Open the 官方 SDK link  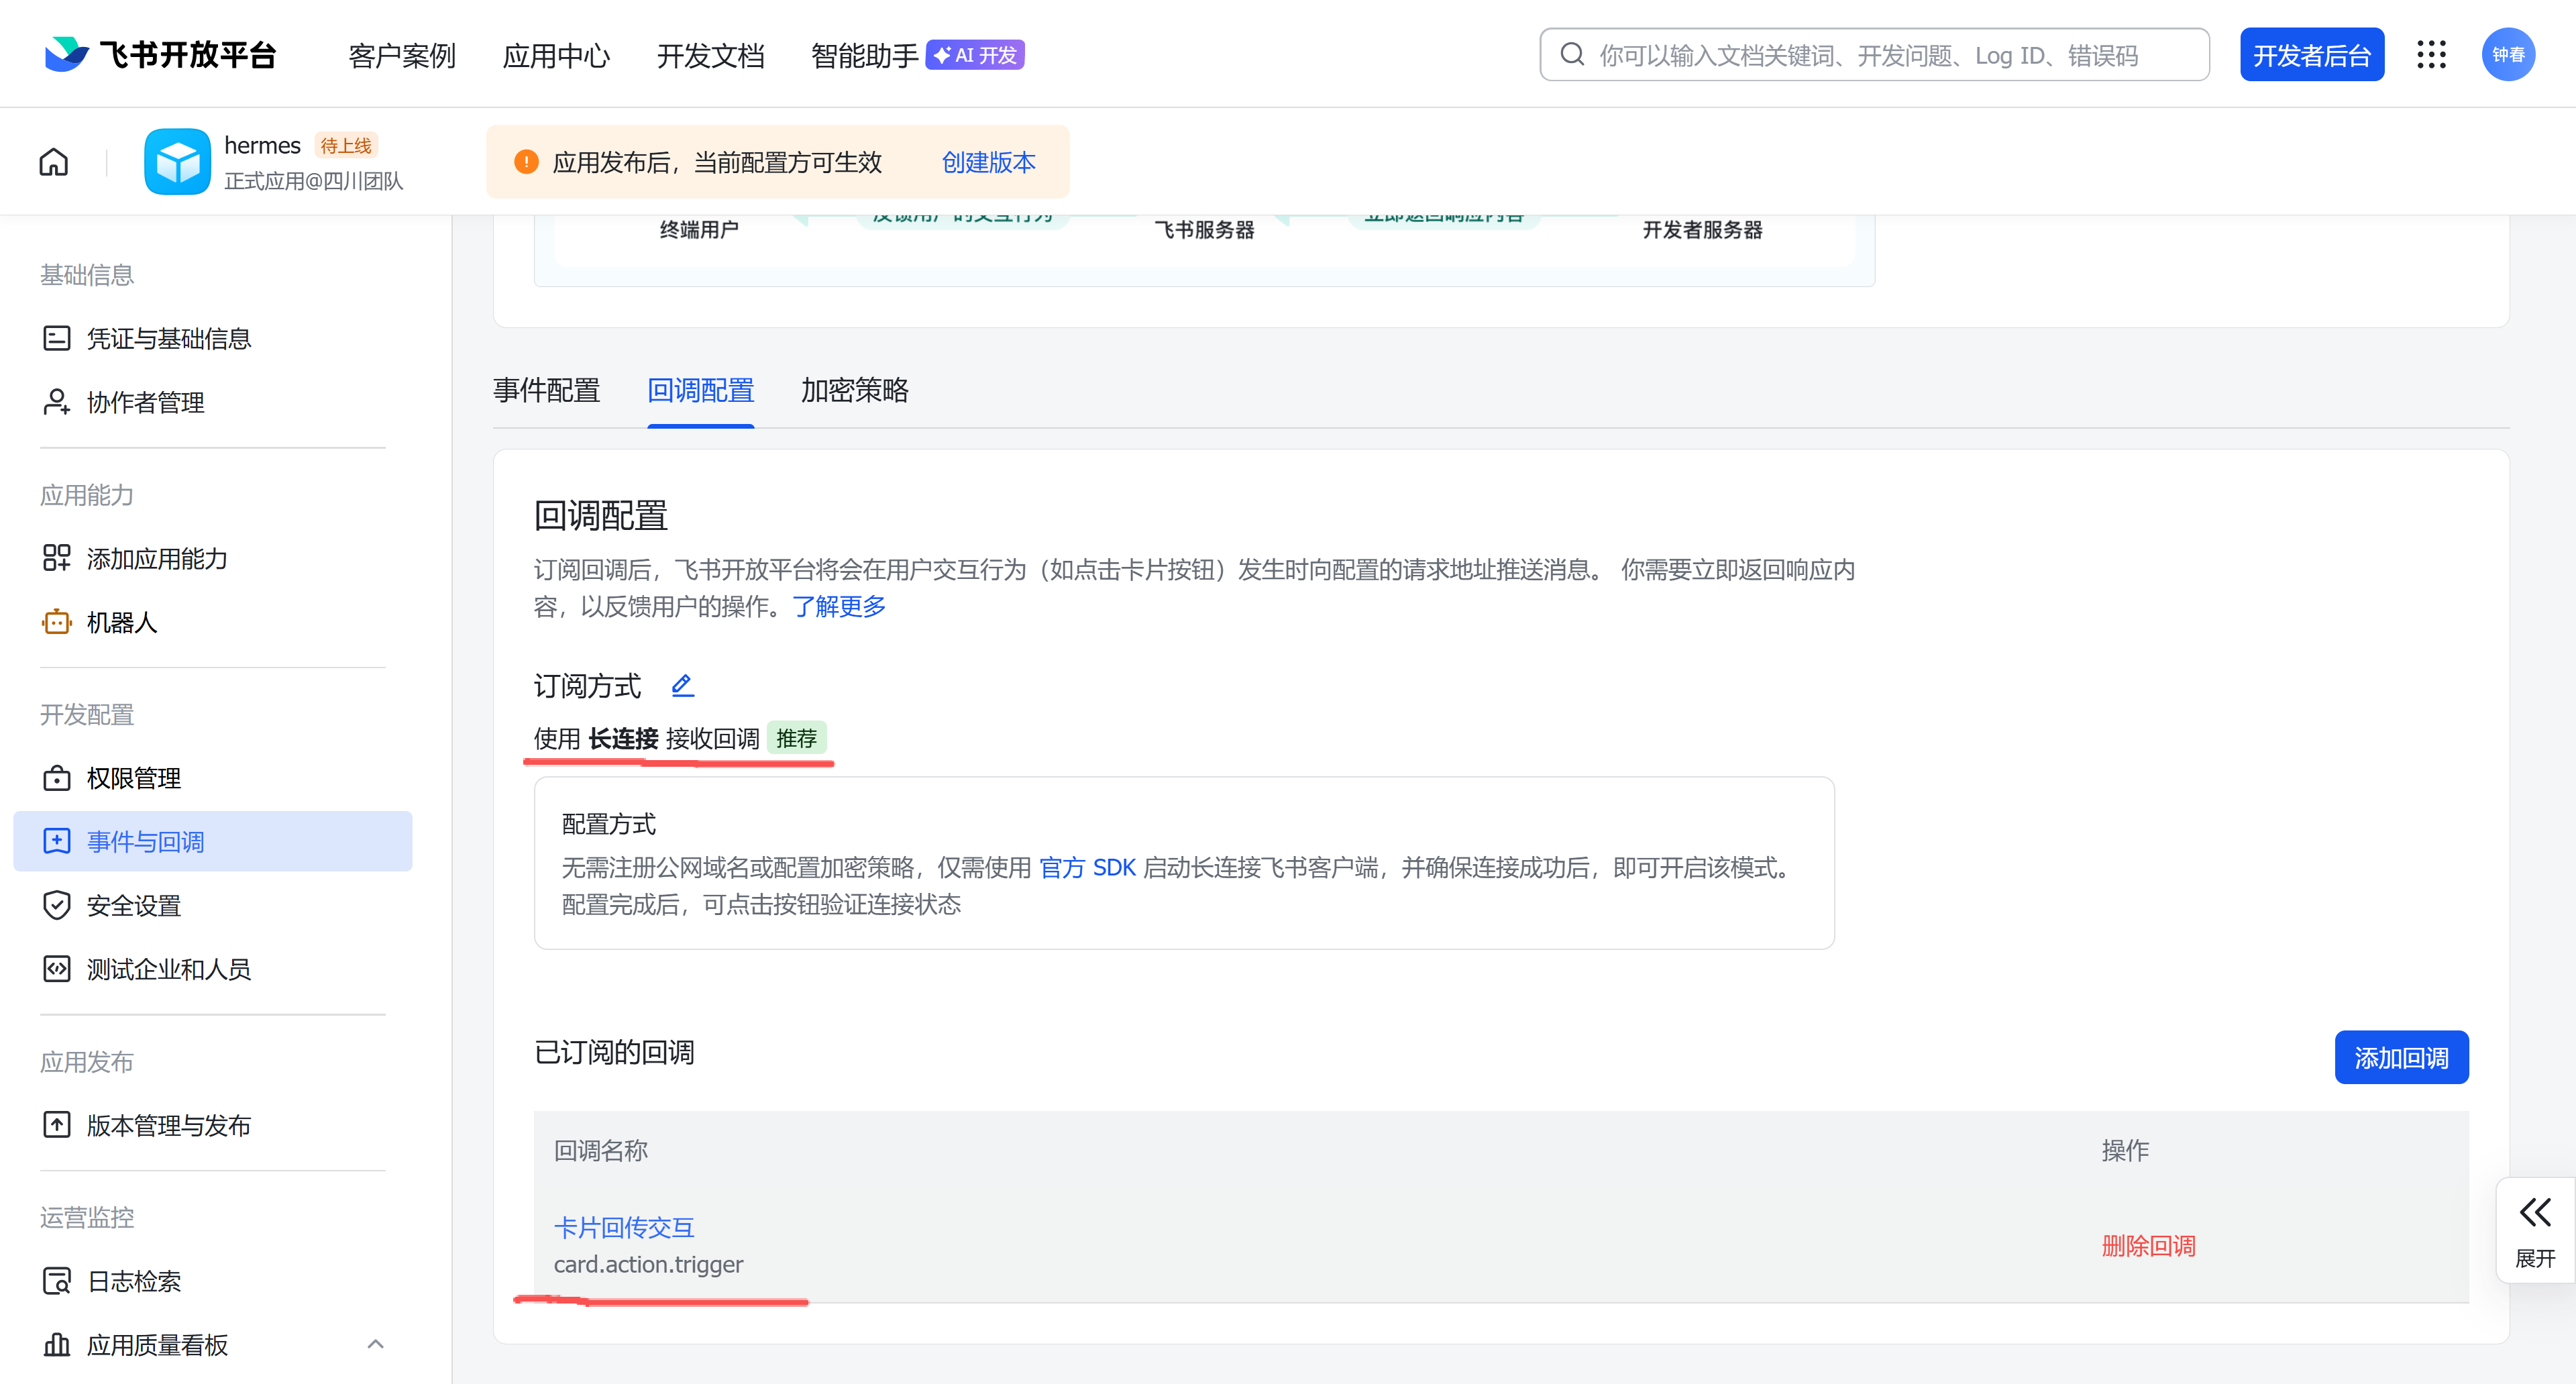click(x=1087, y=867)
